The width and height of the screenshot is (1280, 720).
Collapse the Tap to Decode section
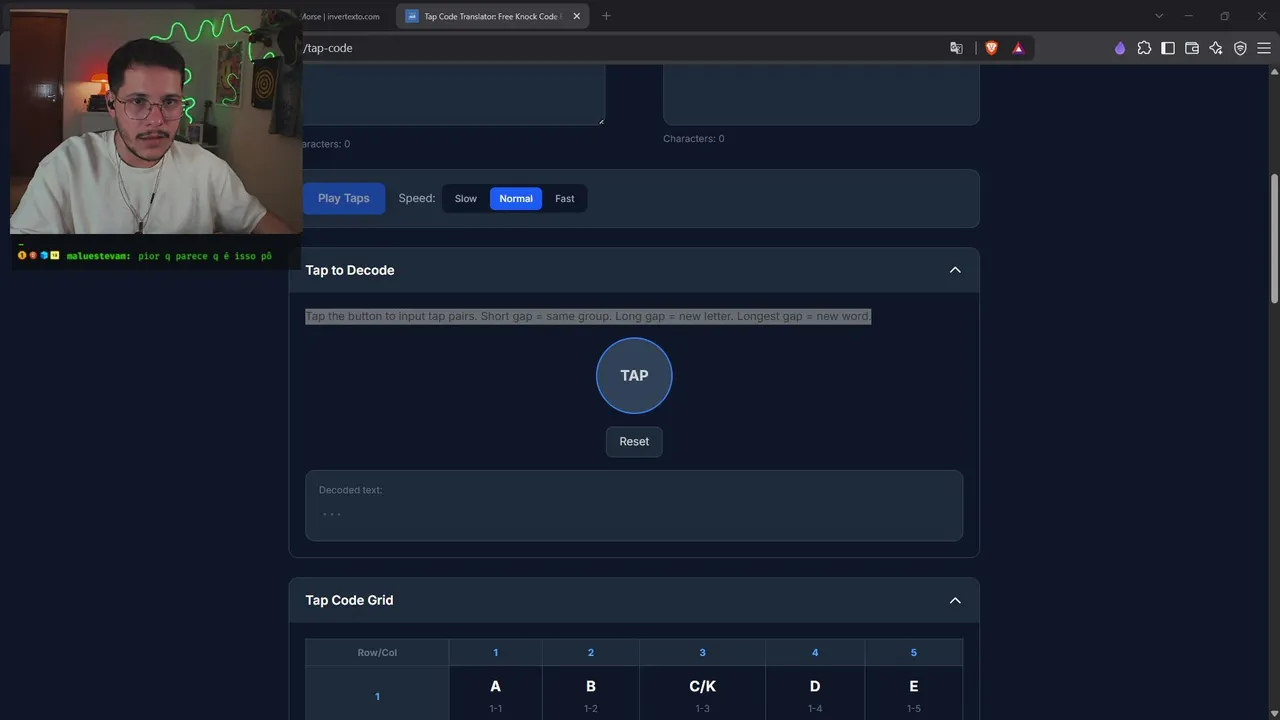coord(955,270)
